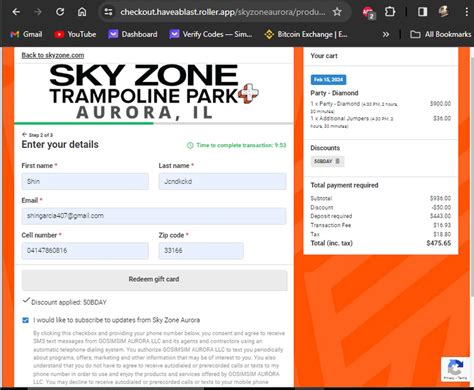Click the Cell number field
The height and width of the screenshot is (390, 474).
[85, 251]
